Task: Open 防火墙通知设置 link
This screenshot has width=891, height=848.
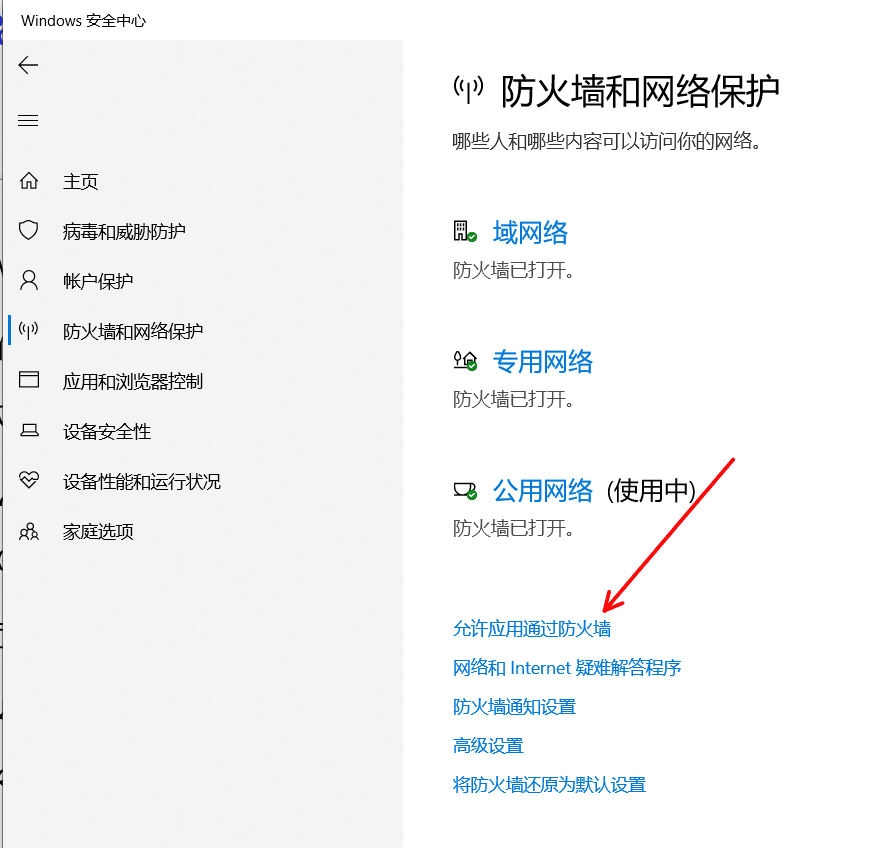Action: 514,706
